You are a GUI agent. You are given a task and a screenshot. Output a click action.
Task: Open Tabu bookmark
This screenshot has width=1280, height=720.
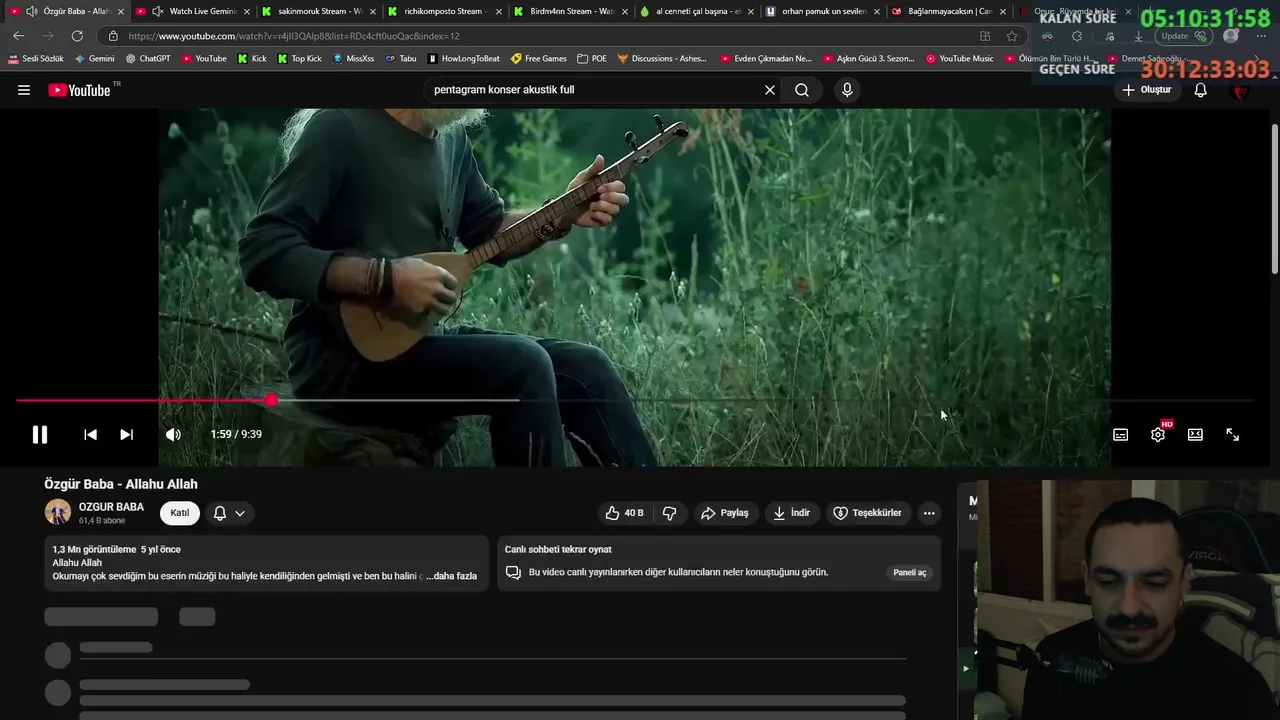401,59
